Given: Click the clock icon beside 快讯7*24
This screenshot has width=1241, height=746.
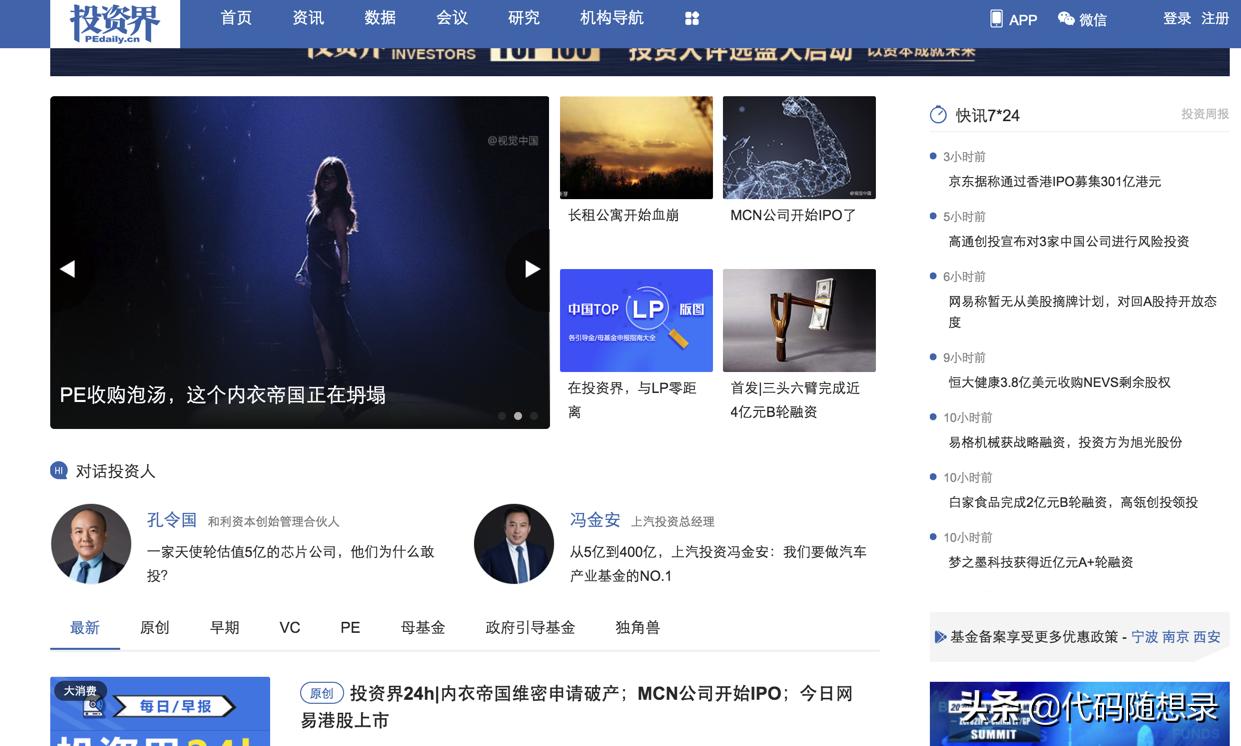Looking at the screenshot, I should coord(936,114).
